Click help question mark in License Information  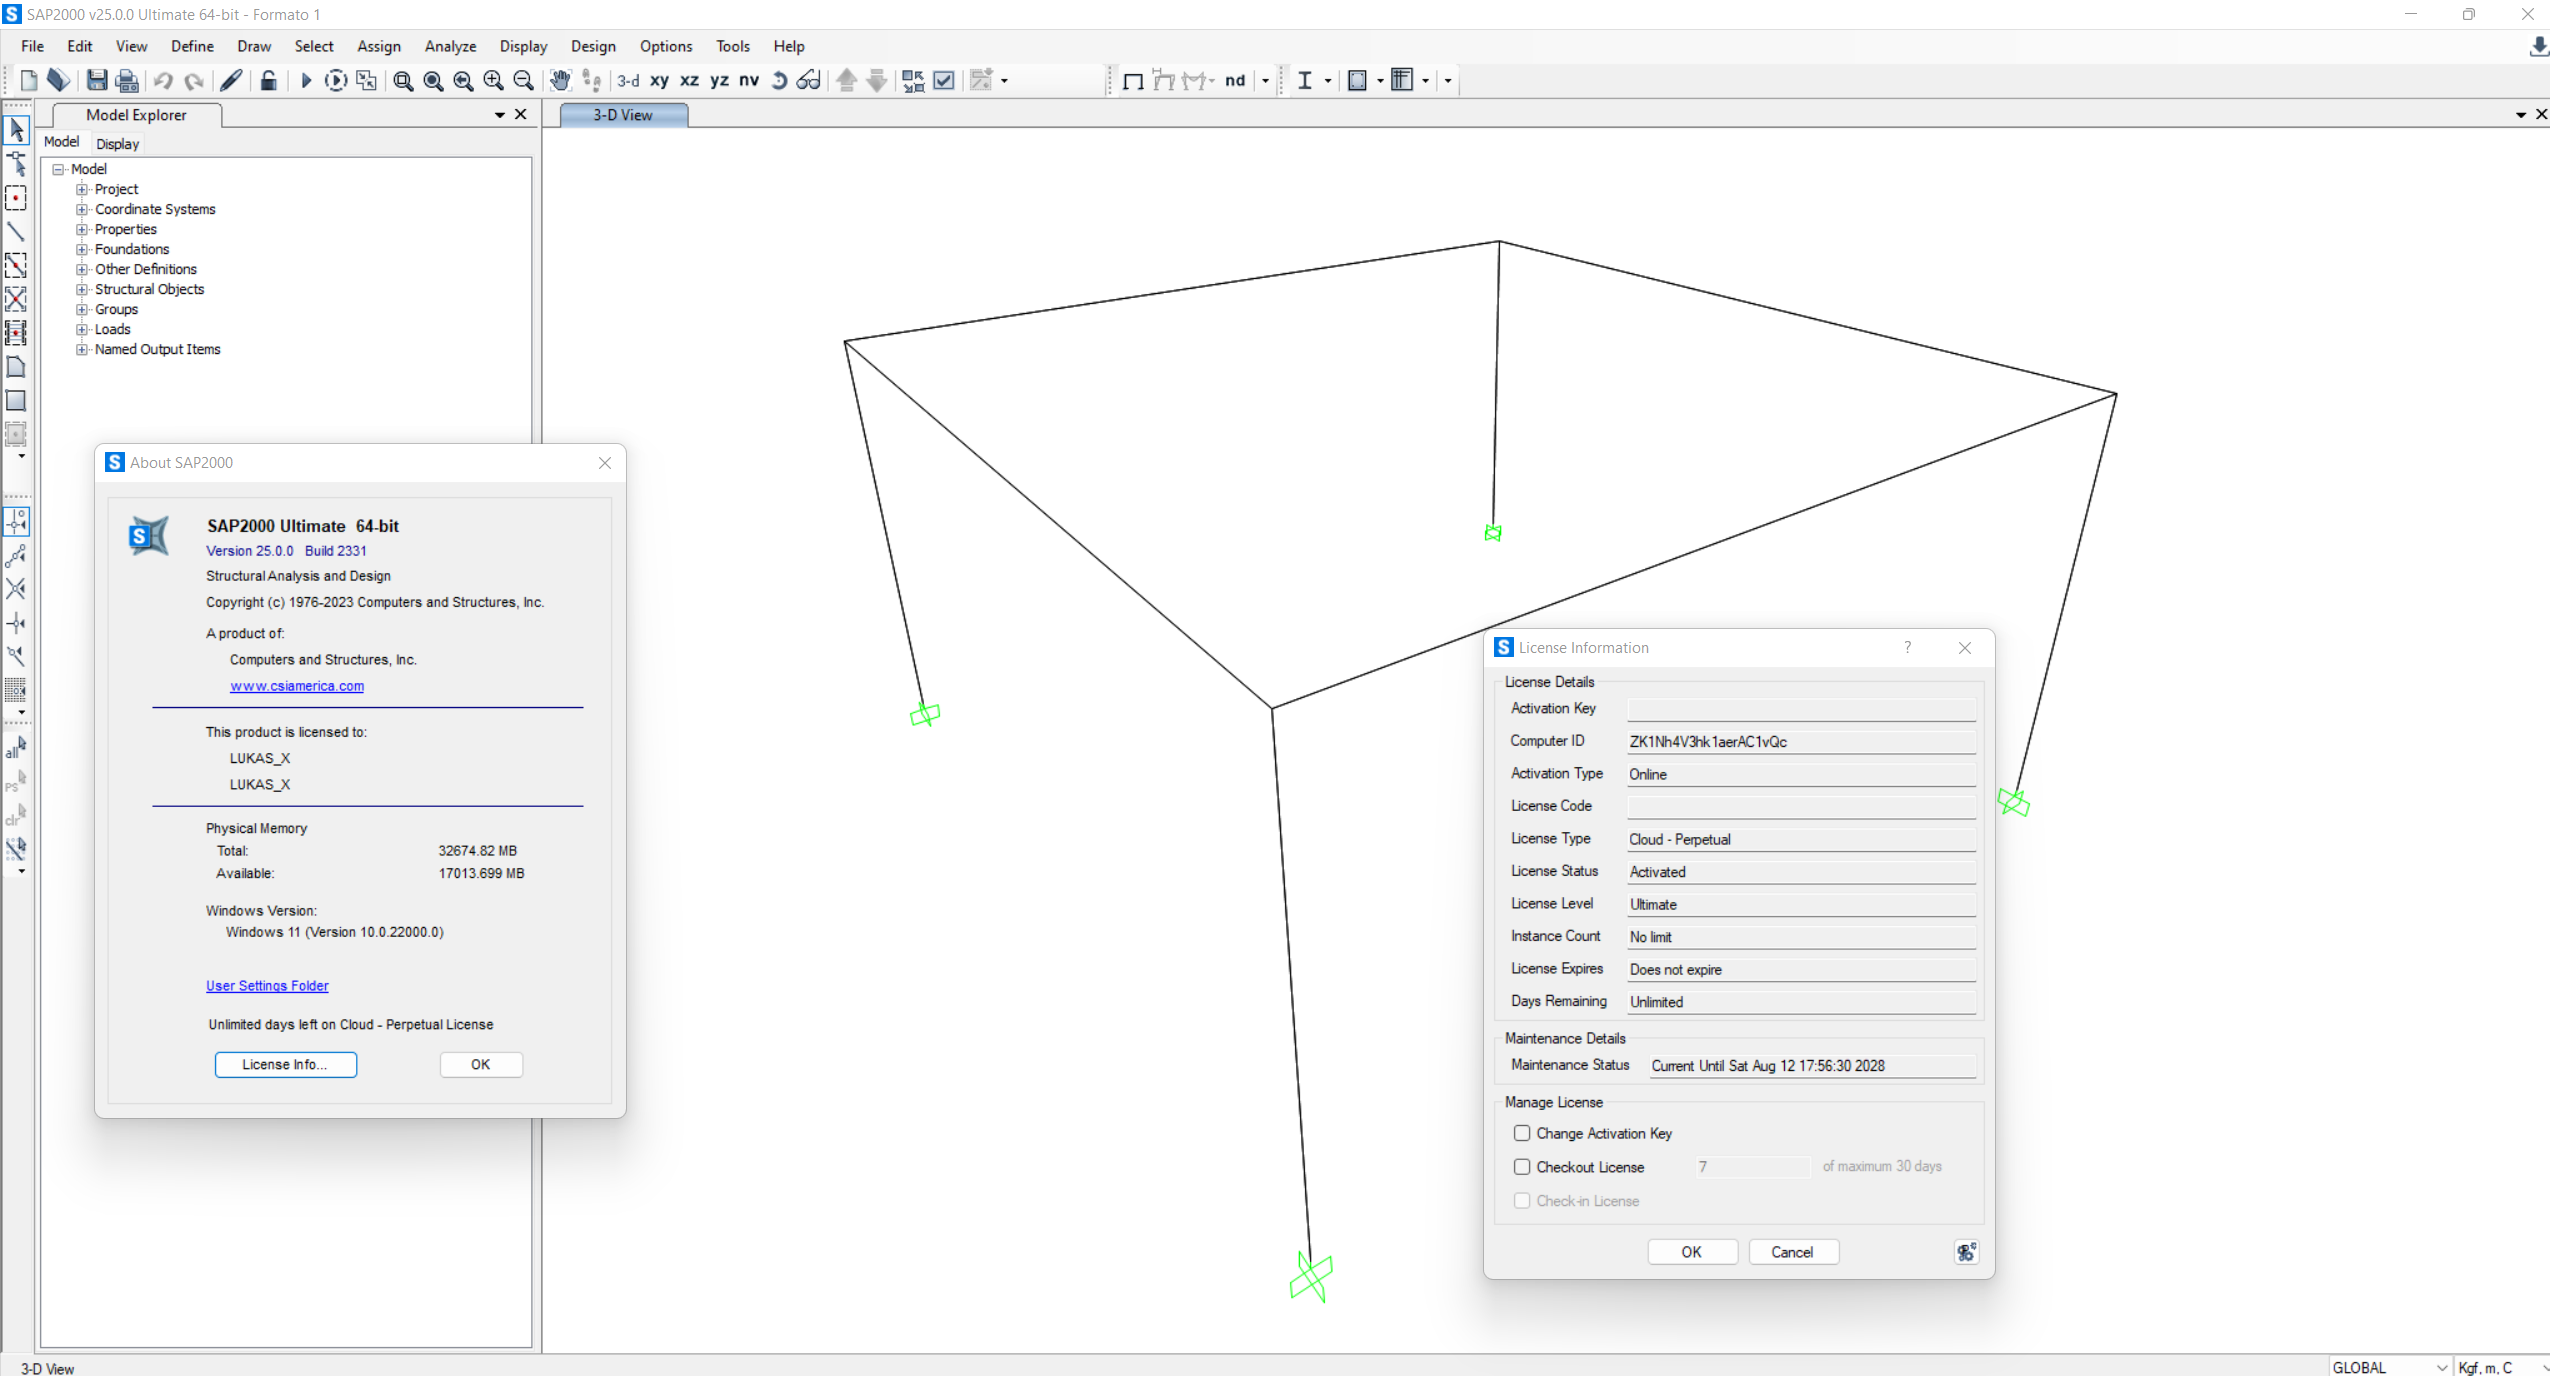(1908, 648)
